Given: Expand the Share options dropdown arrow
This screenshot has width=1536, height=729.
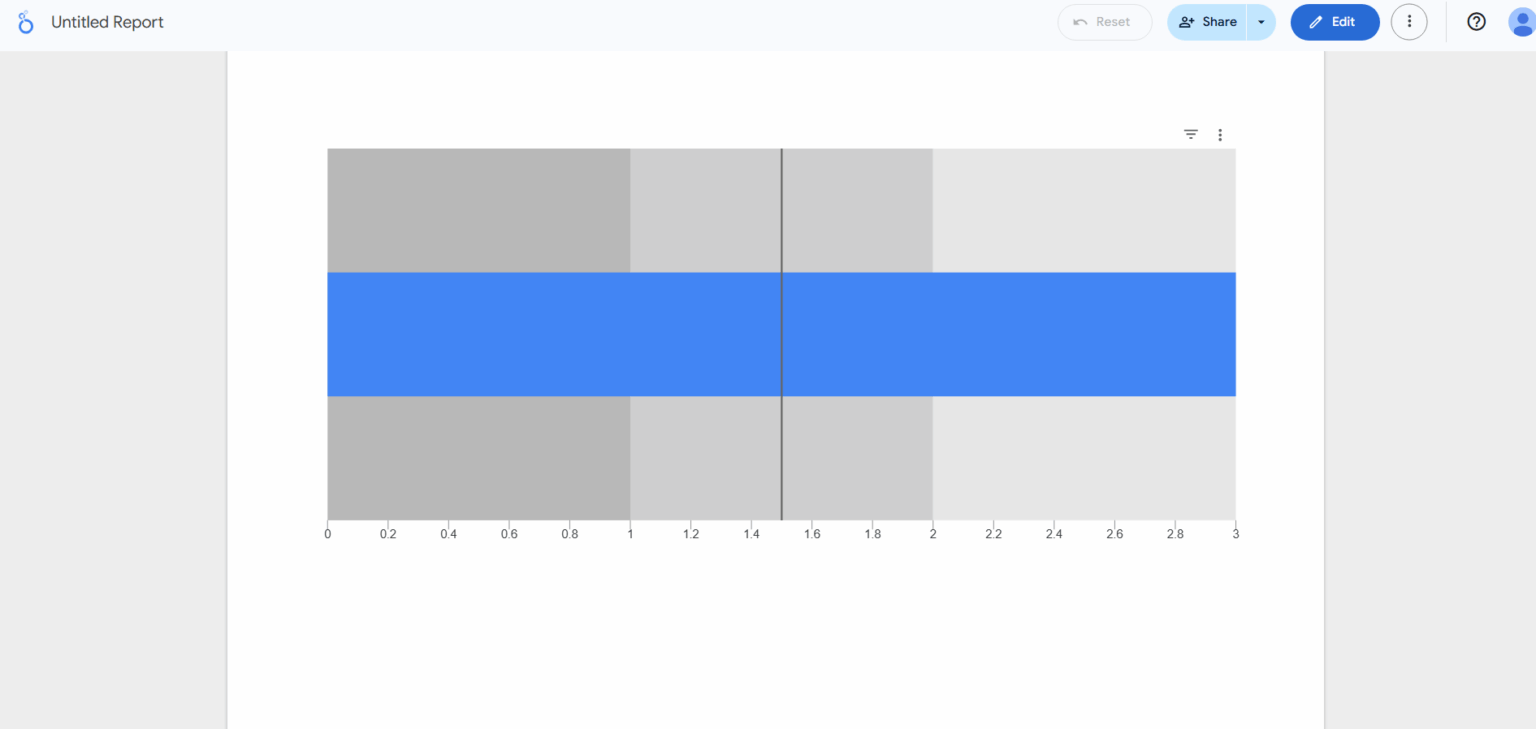Looking at the screenshot, I should (1261, 21).
